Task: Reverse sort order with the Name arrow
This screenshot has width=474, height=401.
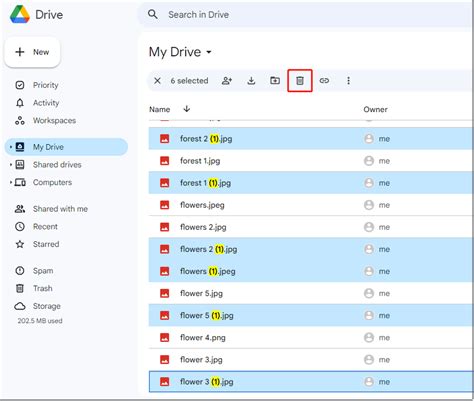Action: point(187,109)
